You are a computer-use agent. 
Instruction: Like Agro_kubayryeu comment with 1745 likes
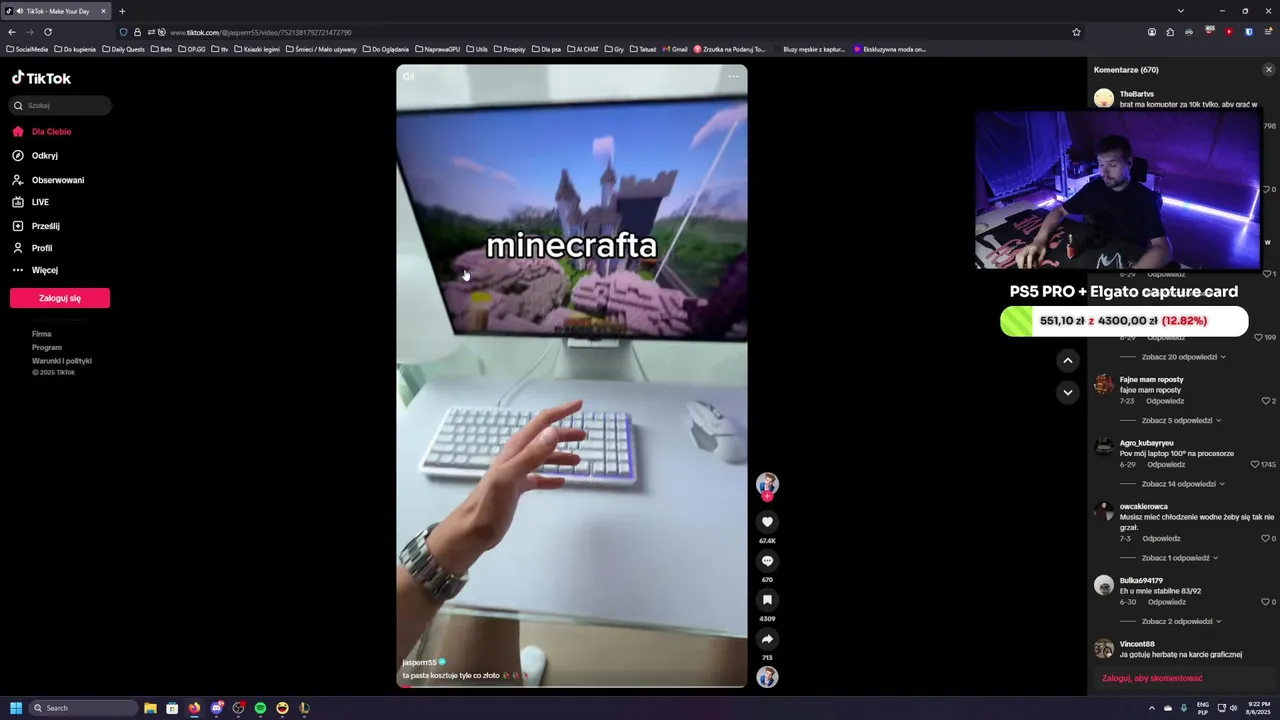1255,465
